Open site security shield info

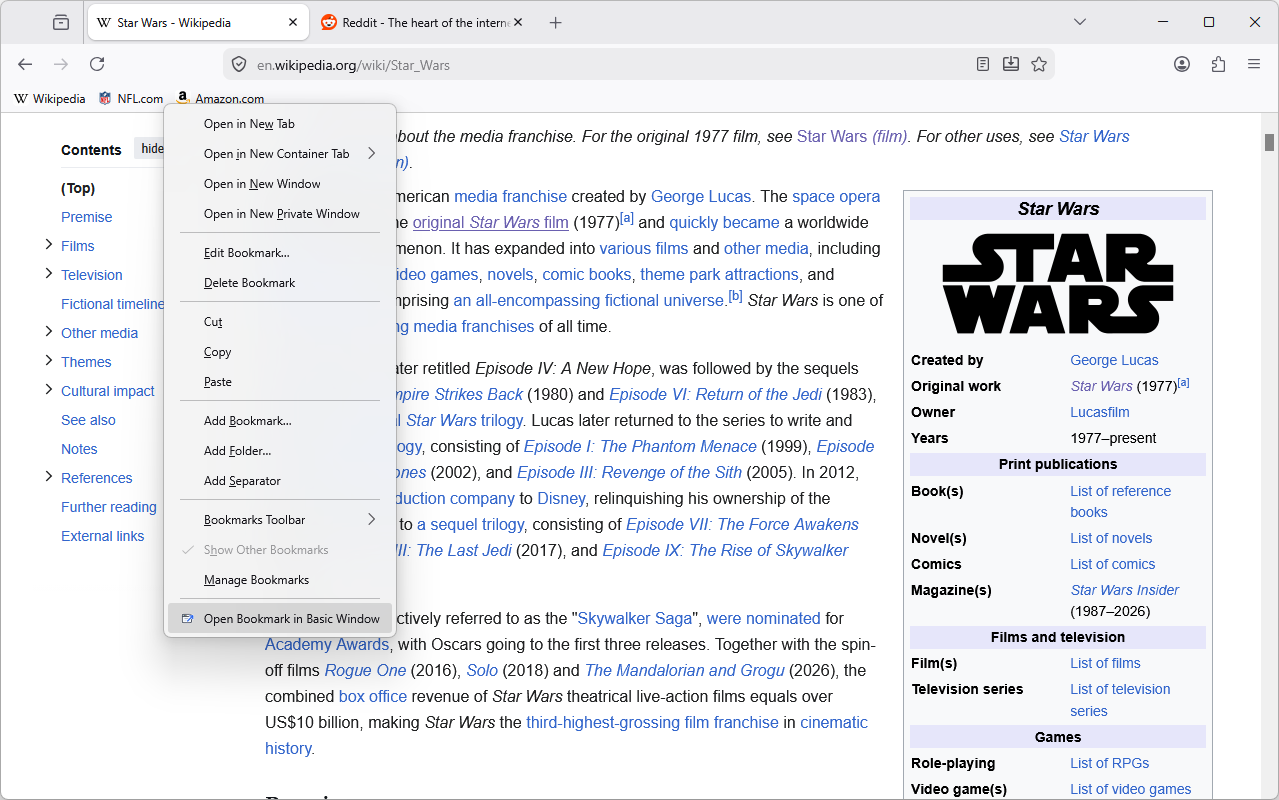pyautogui.click(x=239, y=64)
